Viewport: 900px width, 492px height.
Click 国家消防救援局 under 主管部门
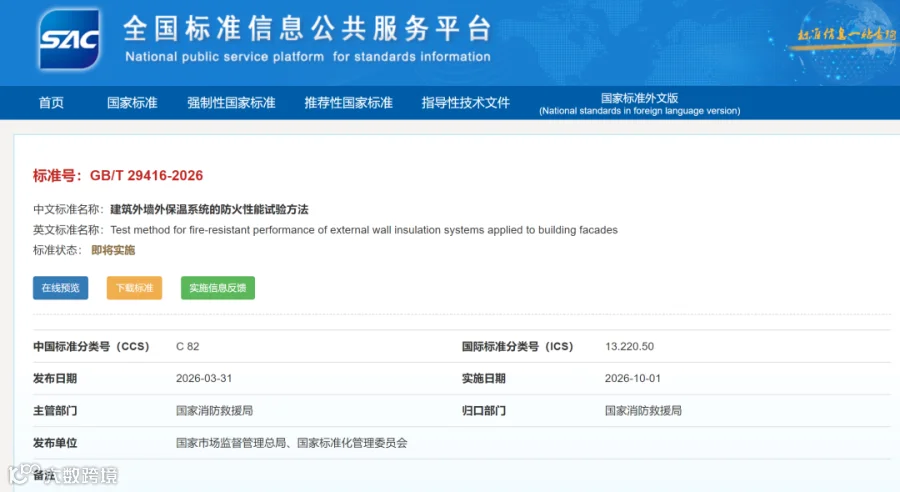click(x=214, y=410)
